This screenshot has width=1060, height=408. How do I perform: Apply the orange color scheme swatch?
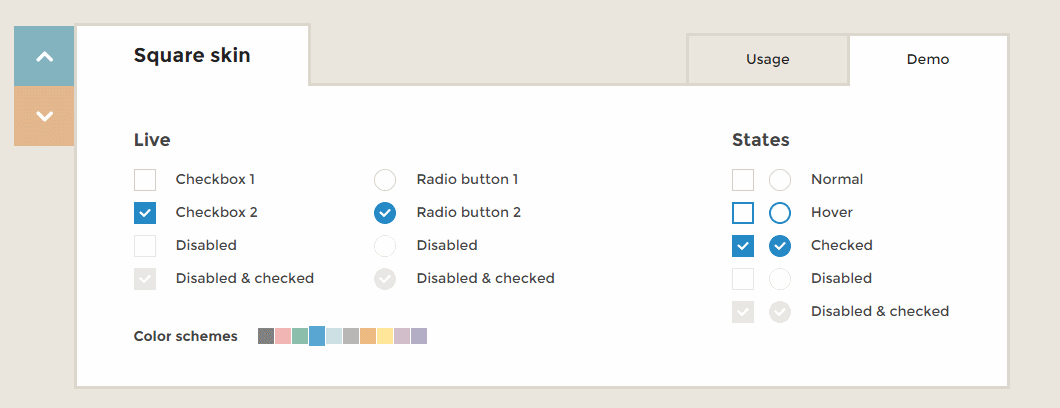(x=368, y=336)
